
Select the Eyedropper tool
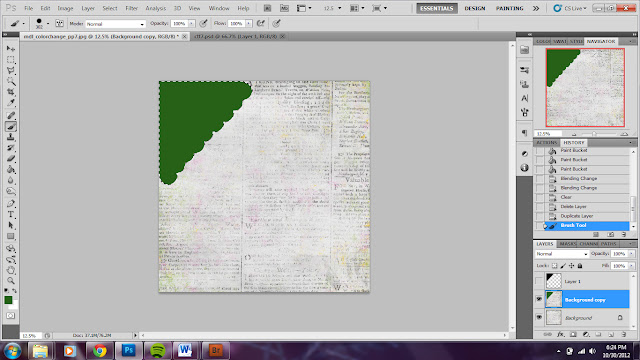[x=11, y=103]
